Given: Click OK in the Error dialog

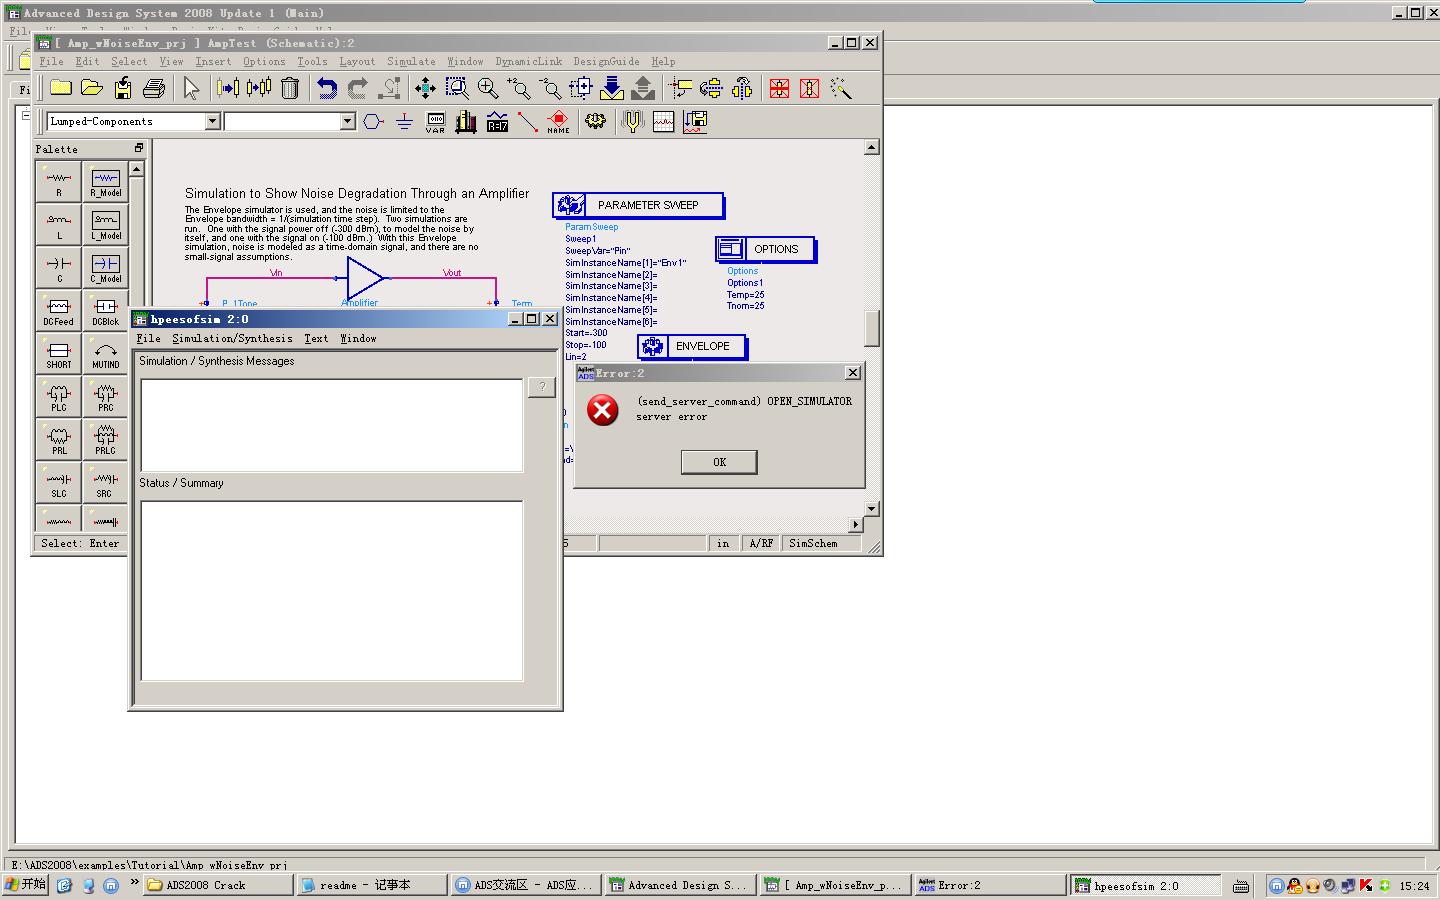Looking at the screenshot, I should pyautogui.click(x=719, y=462).
